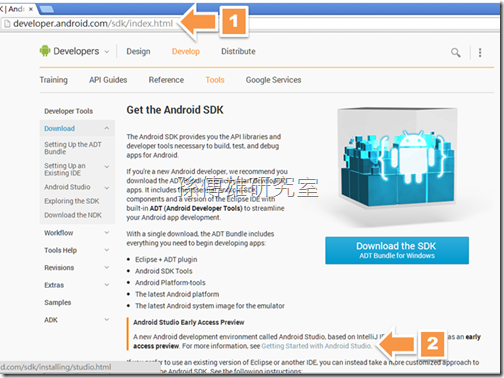Click 'Eclipse + ADT plugin' list item
The height and width of the screenshot is (378, 504).
pos(166,259)
